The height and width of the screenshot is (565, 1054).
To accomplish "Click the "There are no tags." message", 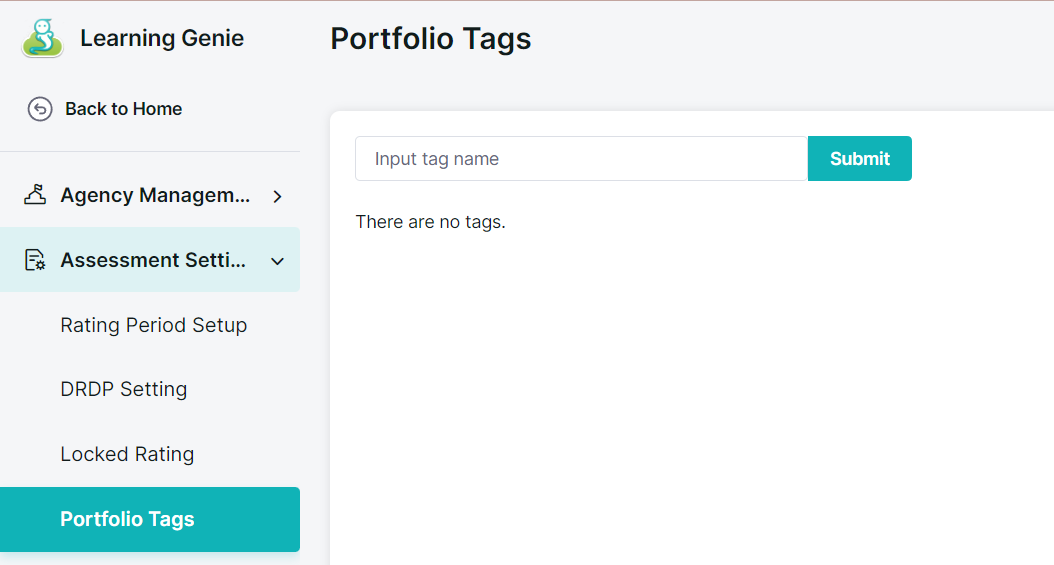I will [430, 222].
